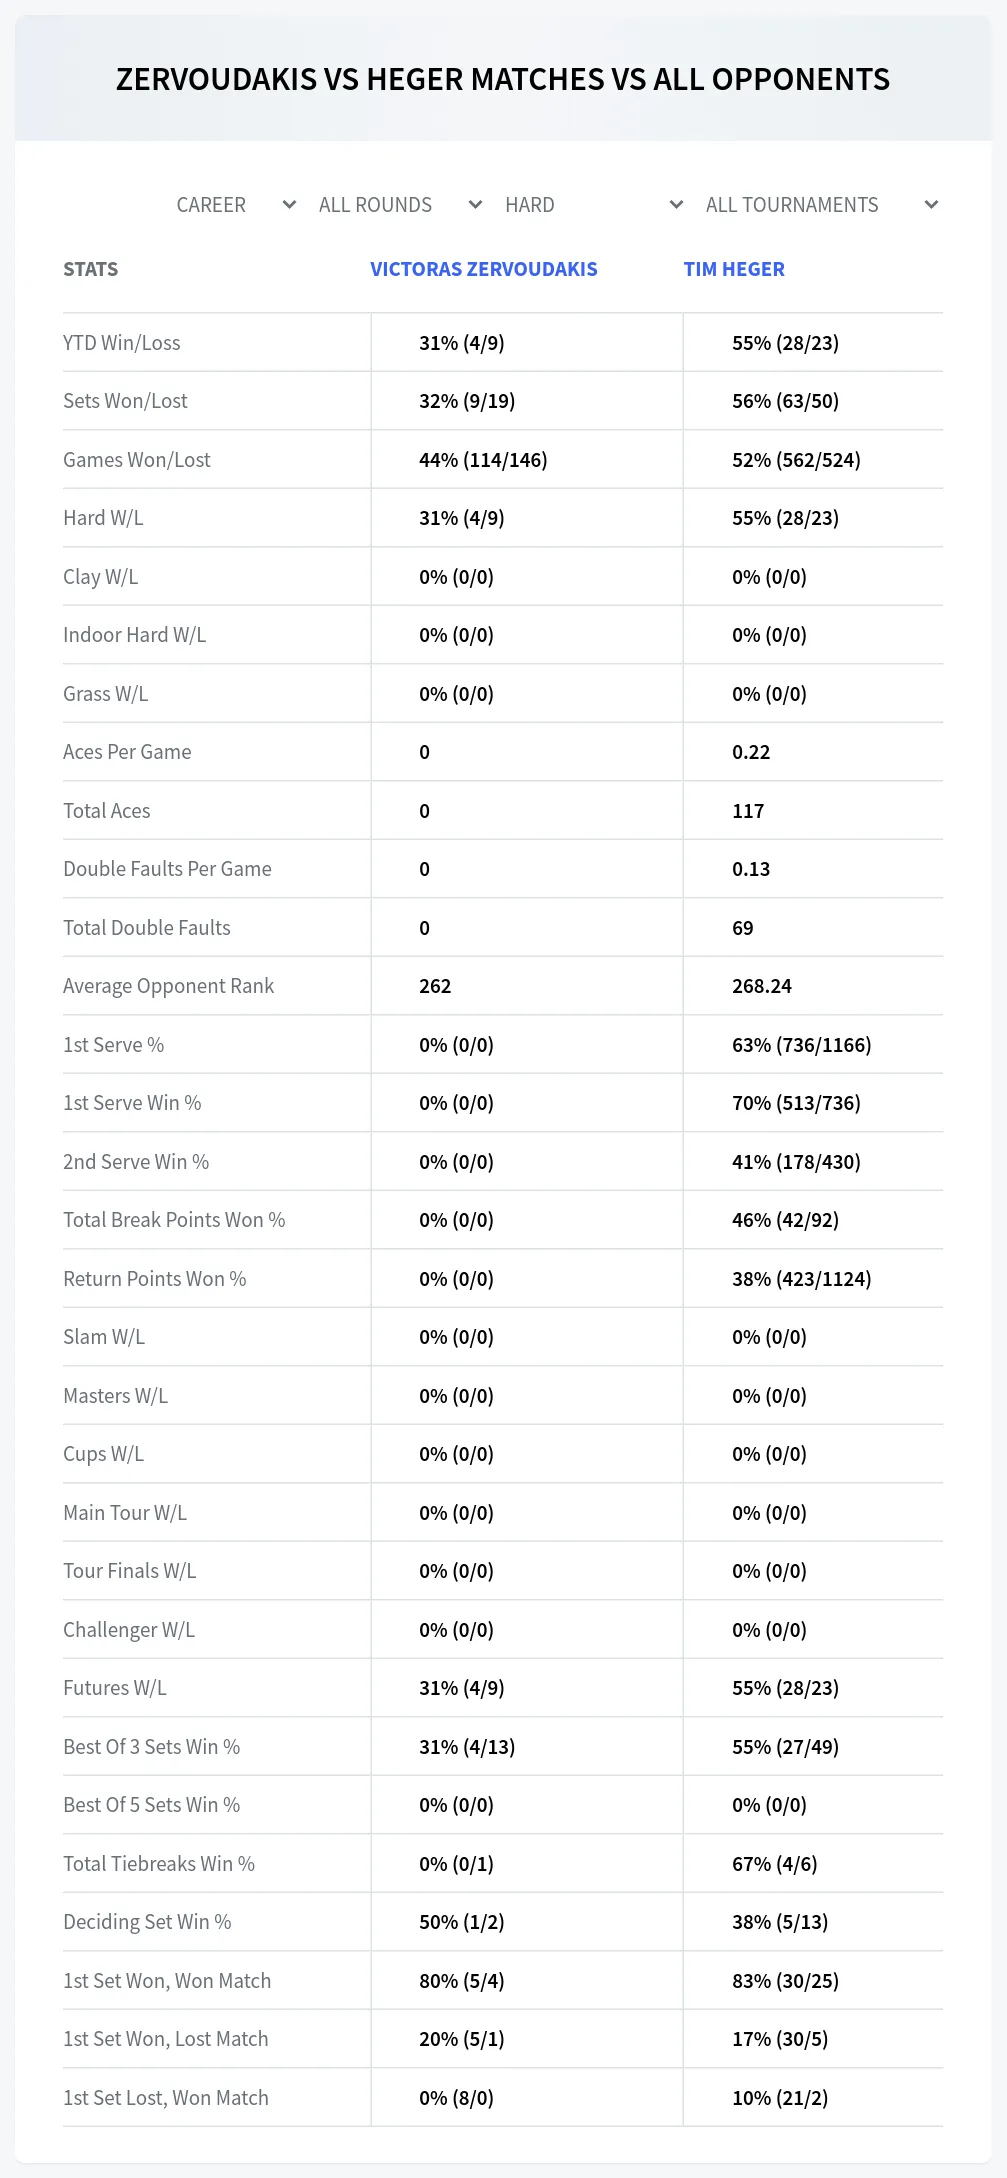Open Tim Heger player link
1007x2178 pixels.
(734, 269)
